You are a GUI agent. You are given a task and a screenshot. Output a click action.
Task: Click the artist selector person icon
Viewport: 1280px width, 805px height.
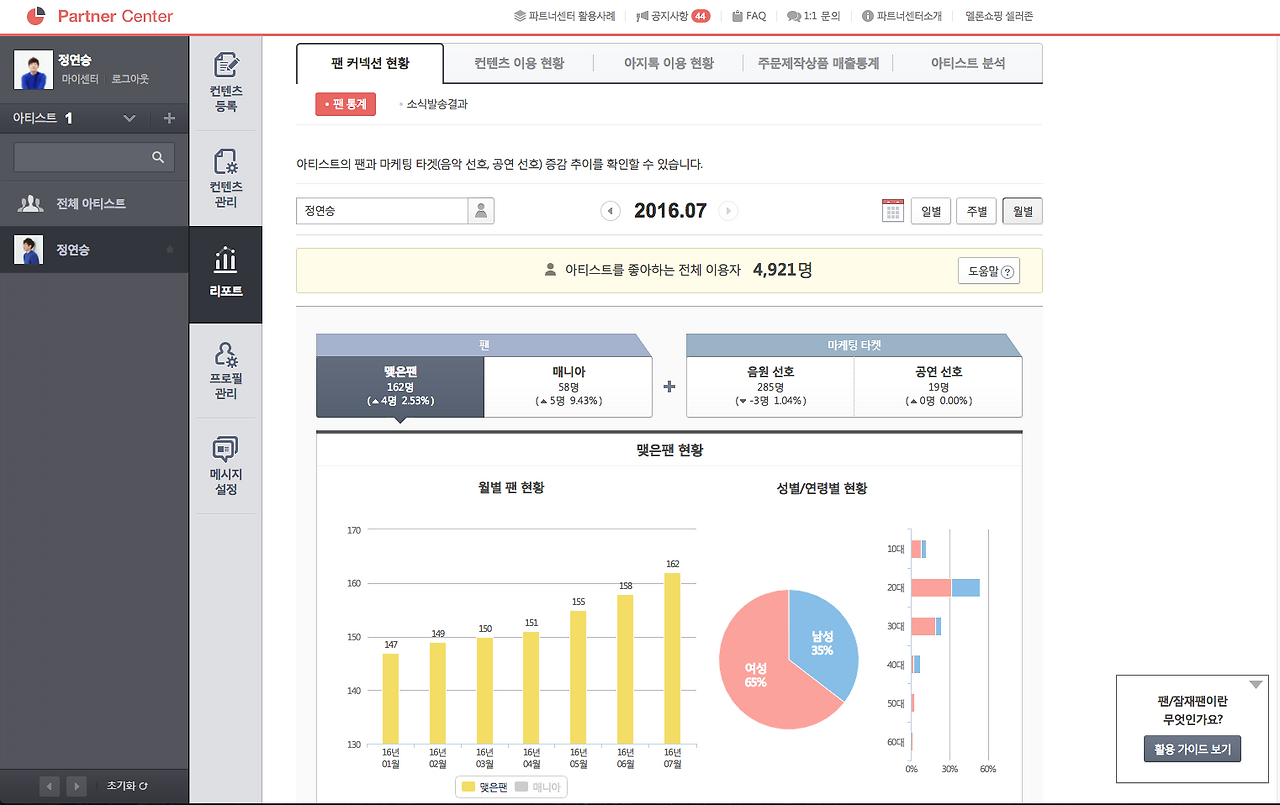pos(481,211)
